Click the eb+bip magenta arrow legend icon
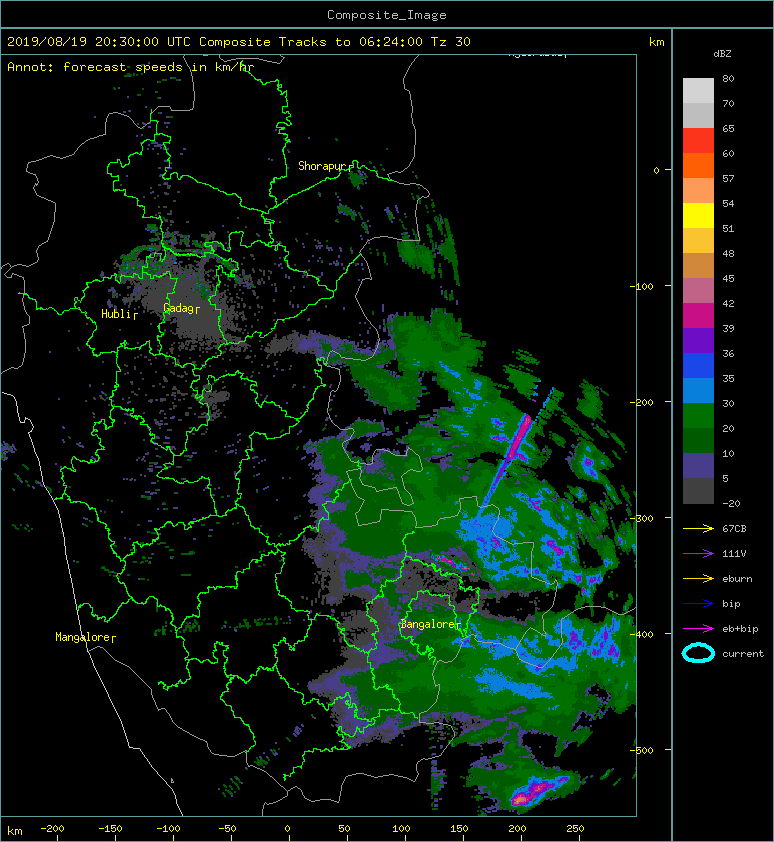The height and width of the screenshot is (842, 774). 698,628
